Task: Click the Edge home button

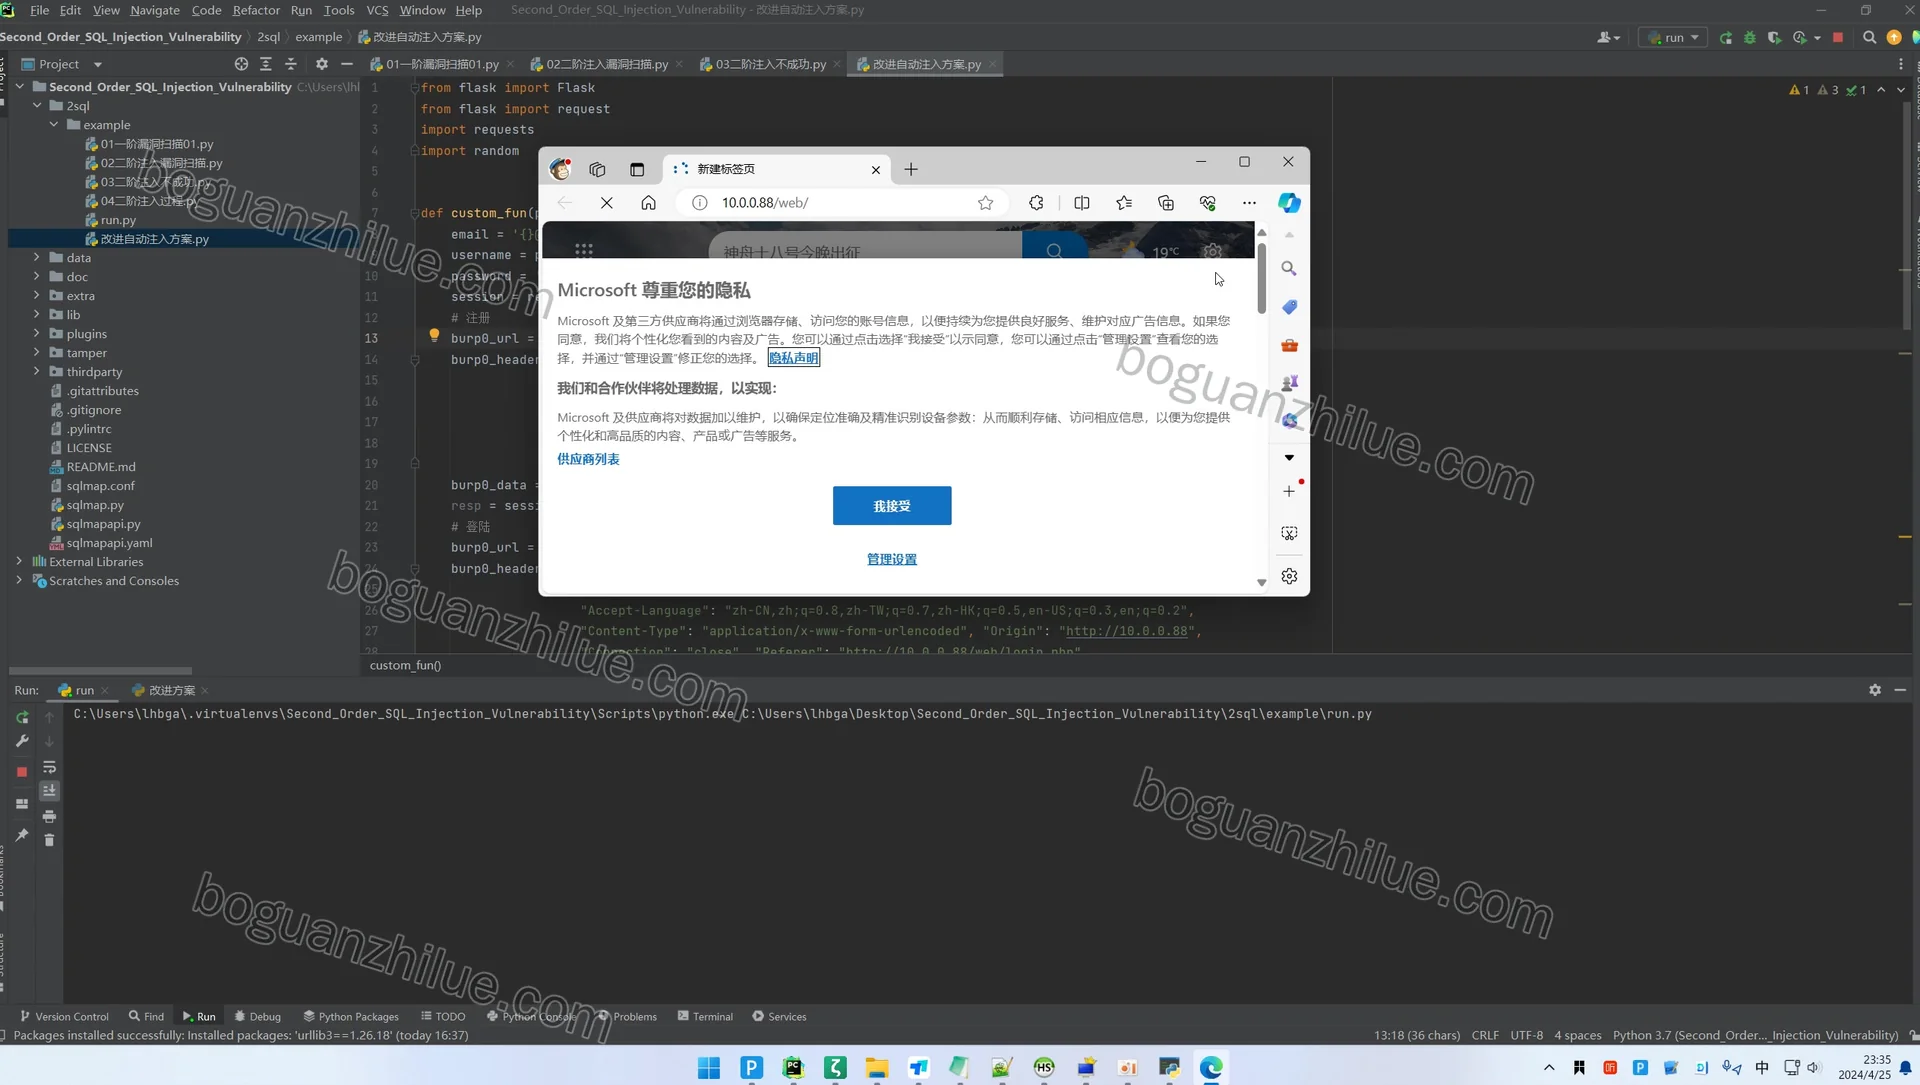Action: click(649, 203)
